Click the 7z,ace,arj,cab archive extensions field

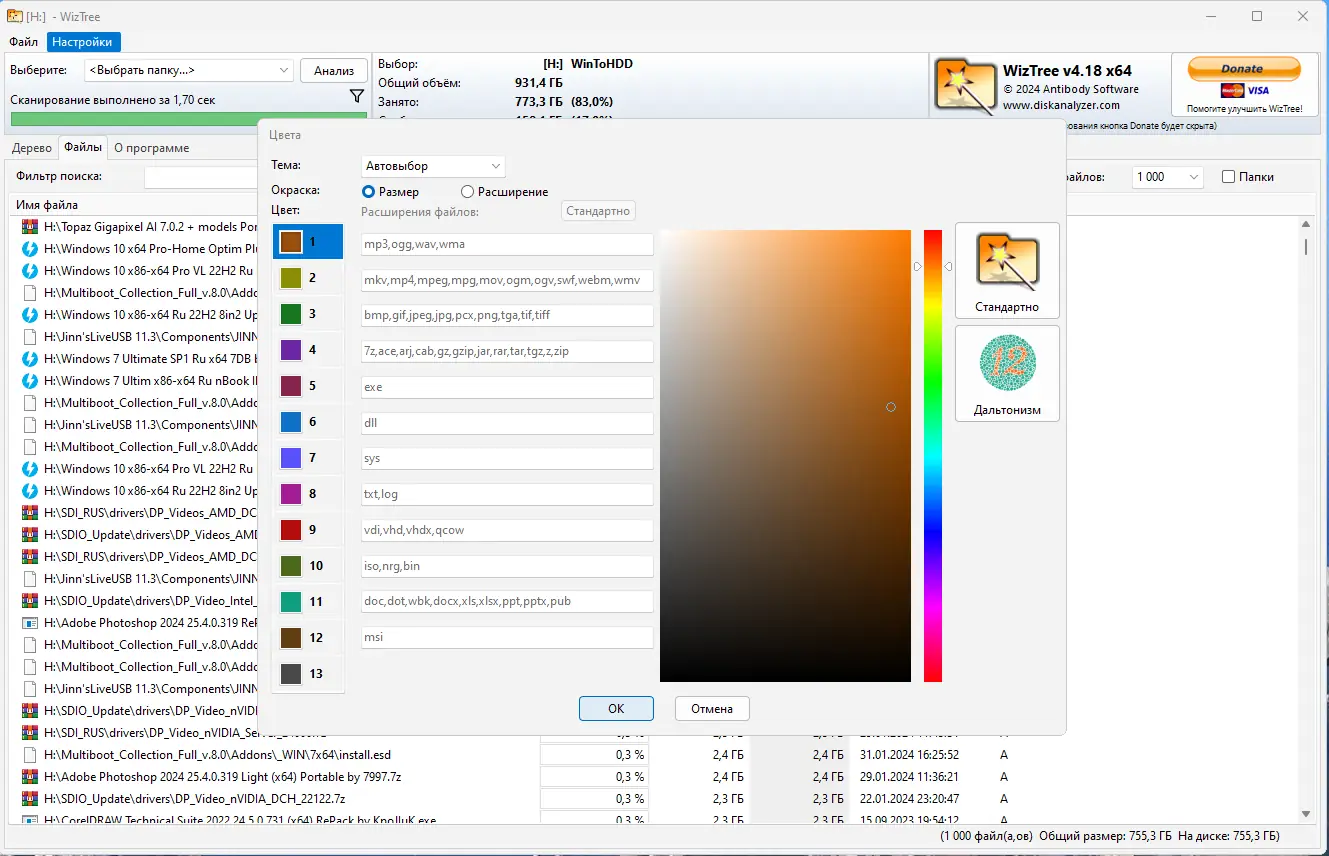point(507,351)
